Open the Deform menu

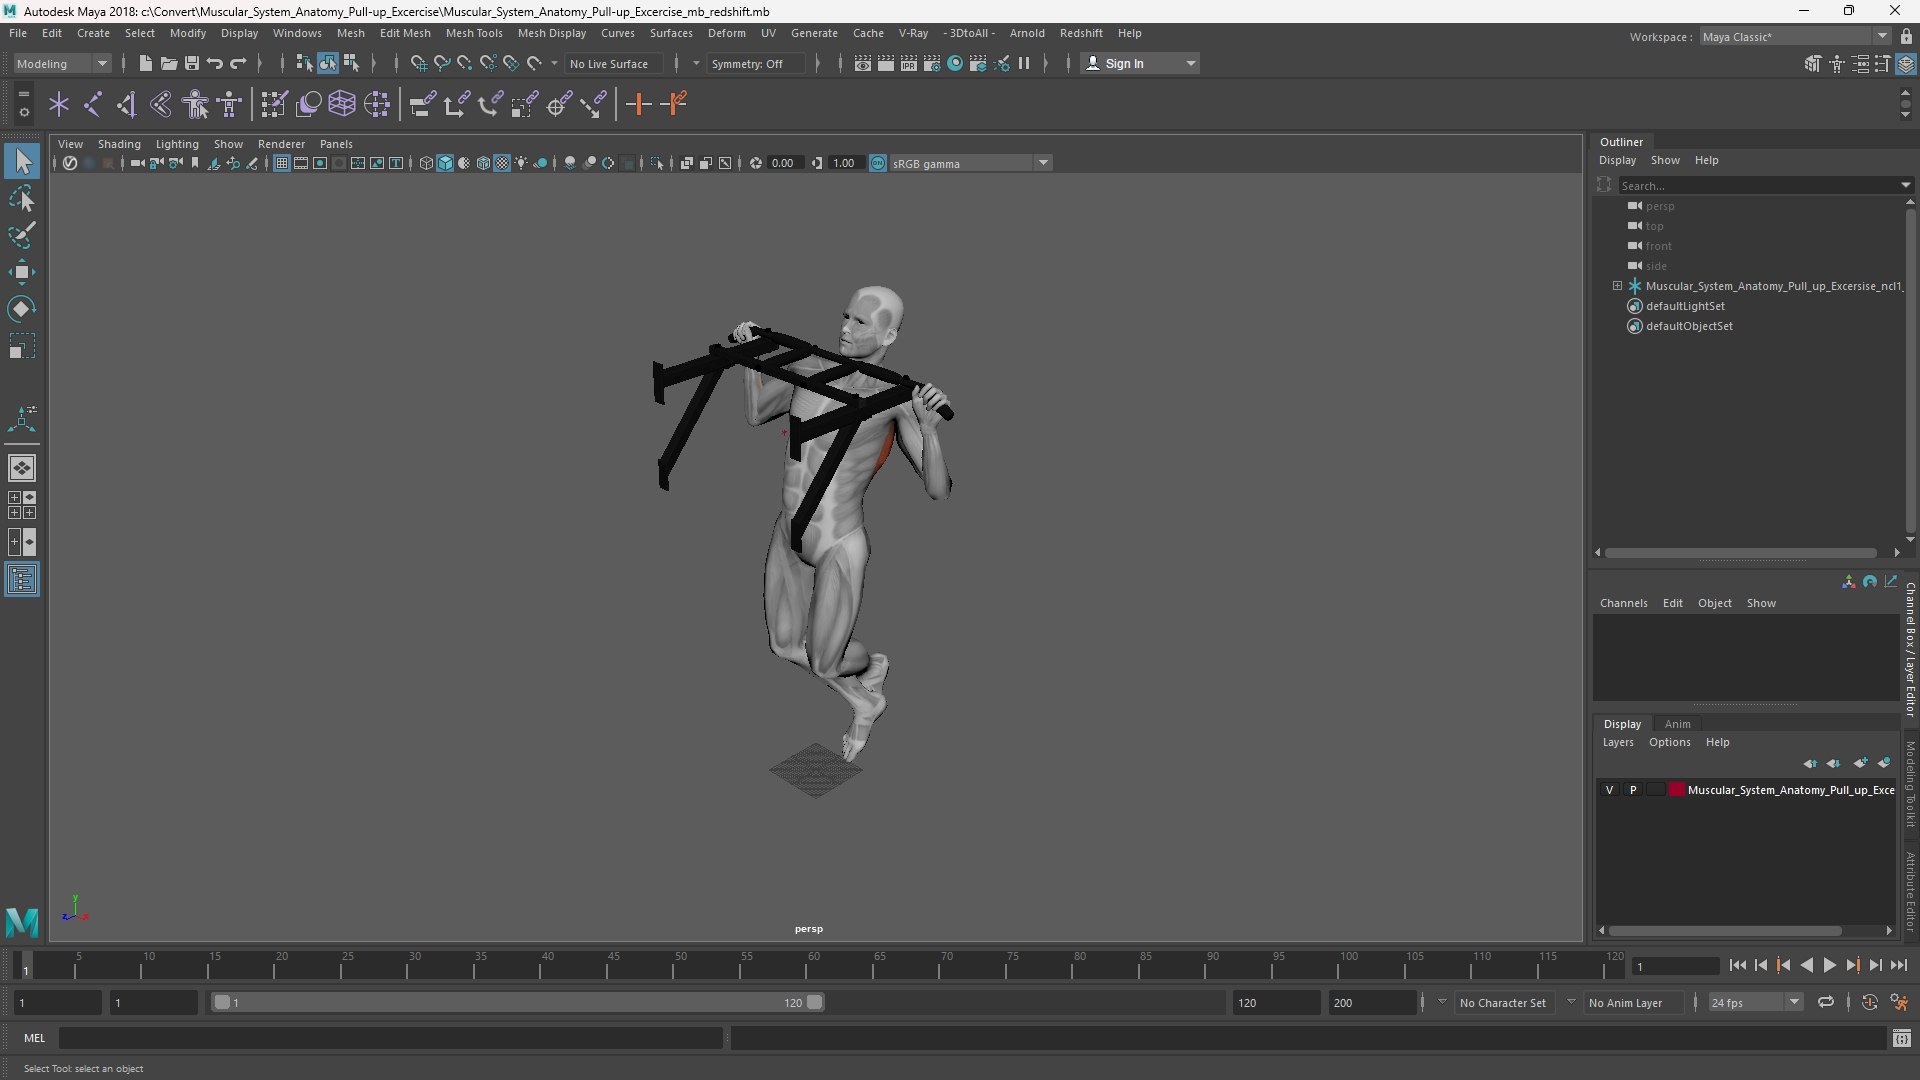pyautogui.click(x=726, y=33)
